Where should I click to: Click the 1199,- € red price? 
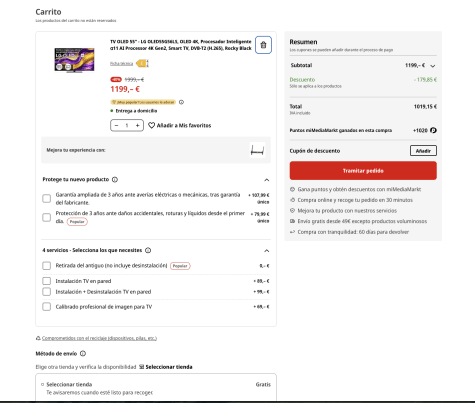pyautogui.click(x=125, y=89)
